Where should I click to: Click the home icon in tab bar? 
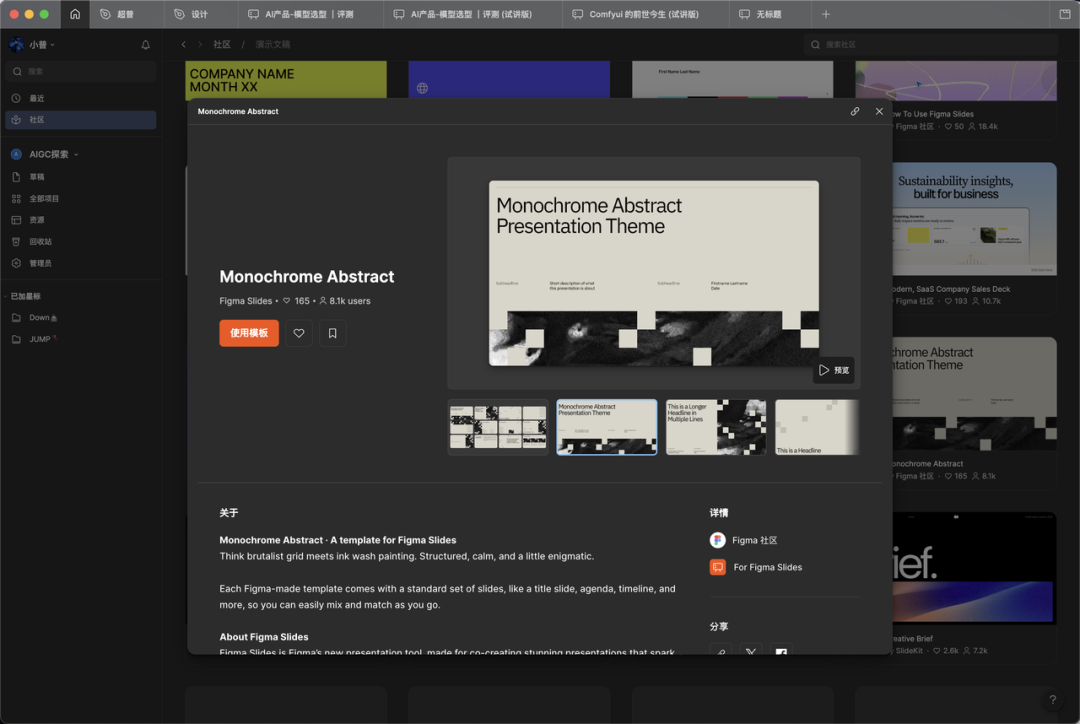pos(75,14)
